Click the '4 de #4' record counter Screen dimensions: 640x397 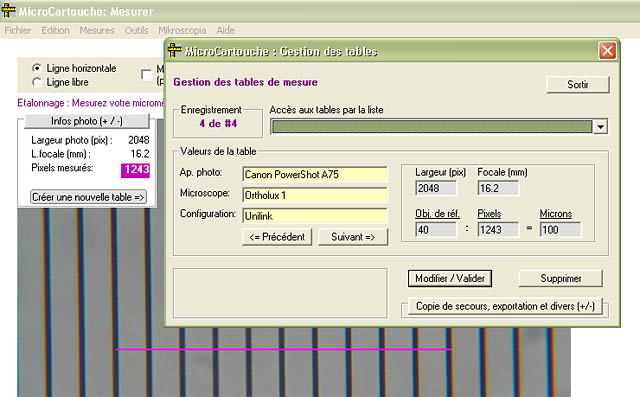[218, 124]
